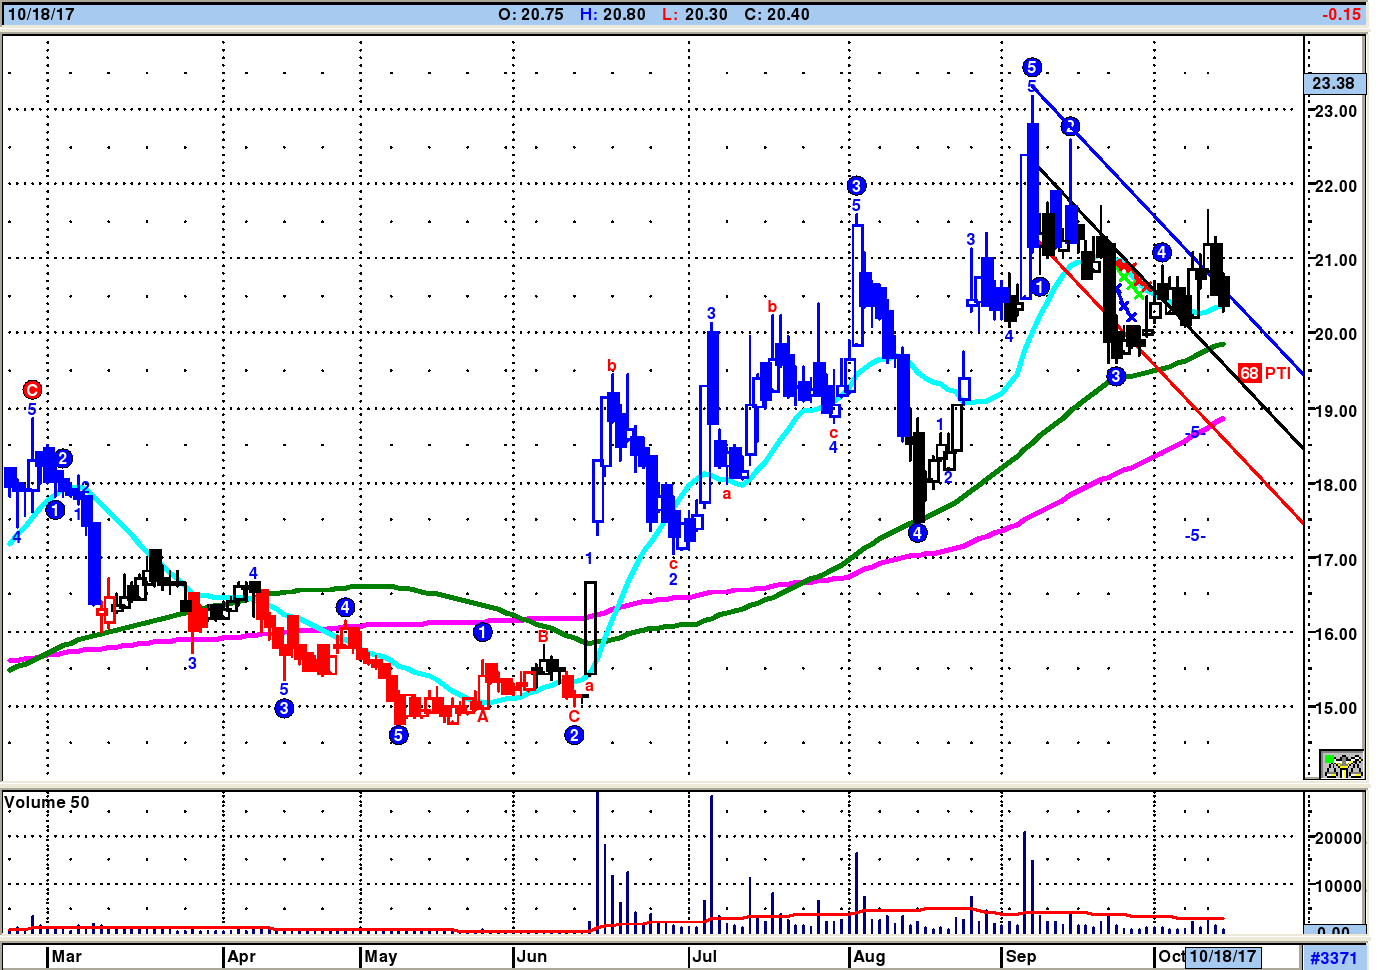
Task: Click the 68 PTI indicator label
Action: (1264, 373)
